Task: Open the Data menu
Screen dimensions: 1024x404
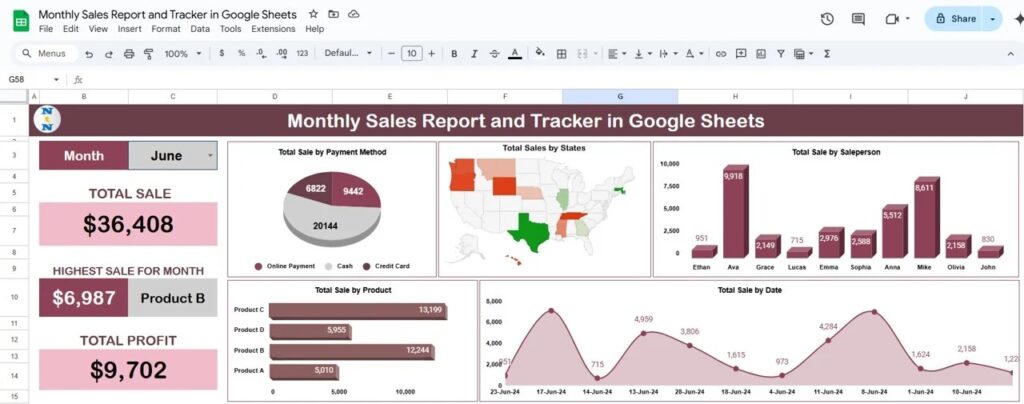Action: [x=200, y=29]
